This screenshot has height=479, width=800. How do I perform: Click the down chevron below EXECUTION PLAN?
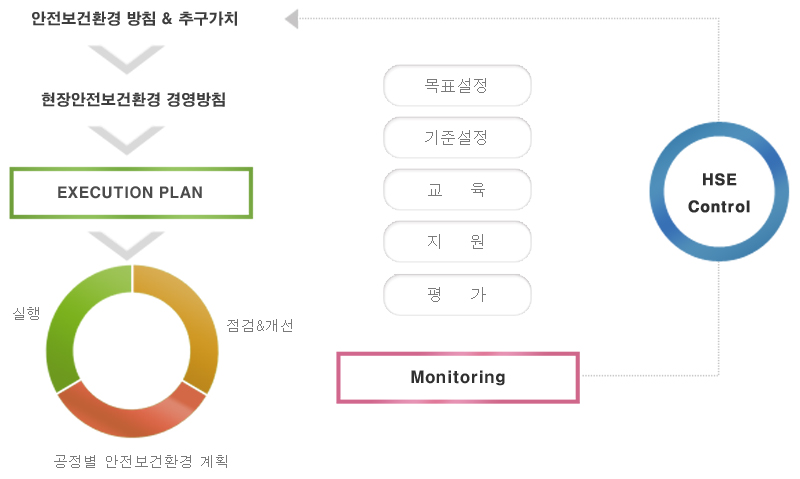(x=126, y=244)
